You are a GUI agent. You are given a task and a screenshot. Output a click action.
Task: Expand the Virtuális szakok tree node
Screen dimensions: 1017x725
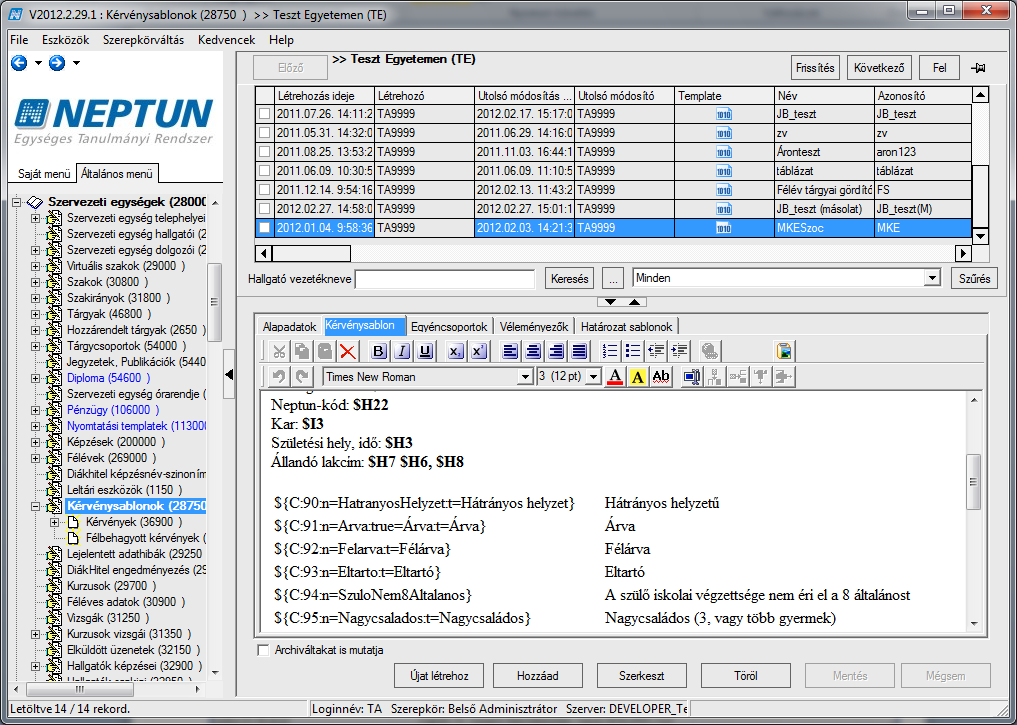point(36,267)
